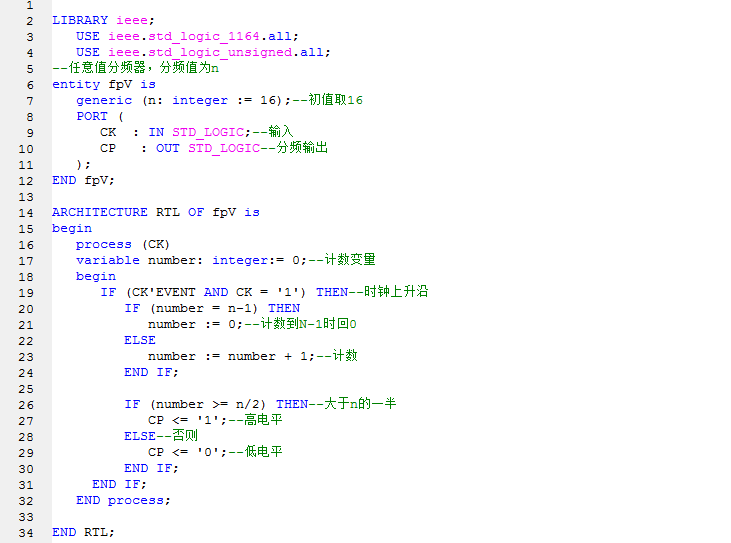Click the variable keyword on line 17
731x543 pixels.
click(108, 260)
